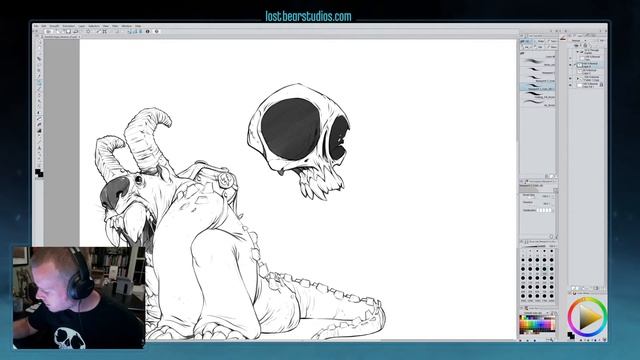Select the semi-transparent layer below highlighted layer
The width and height of the screenshot is (640, 360).
[x=589, y=72]
